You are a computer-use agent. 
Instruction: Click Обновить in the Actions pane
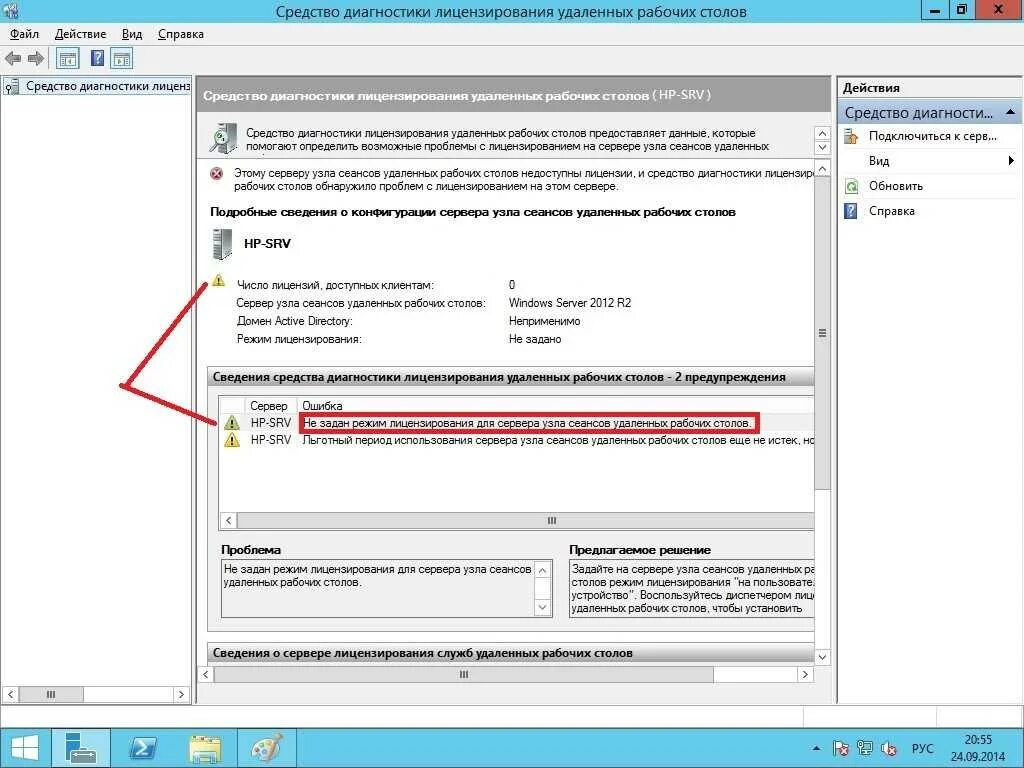point(895,186)
